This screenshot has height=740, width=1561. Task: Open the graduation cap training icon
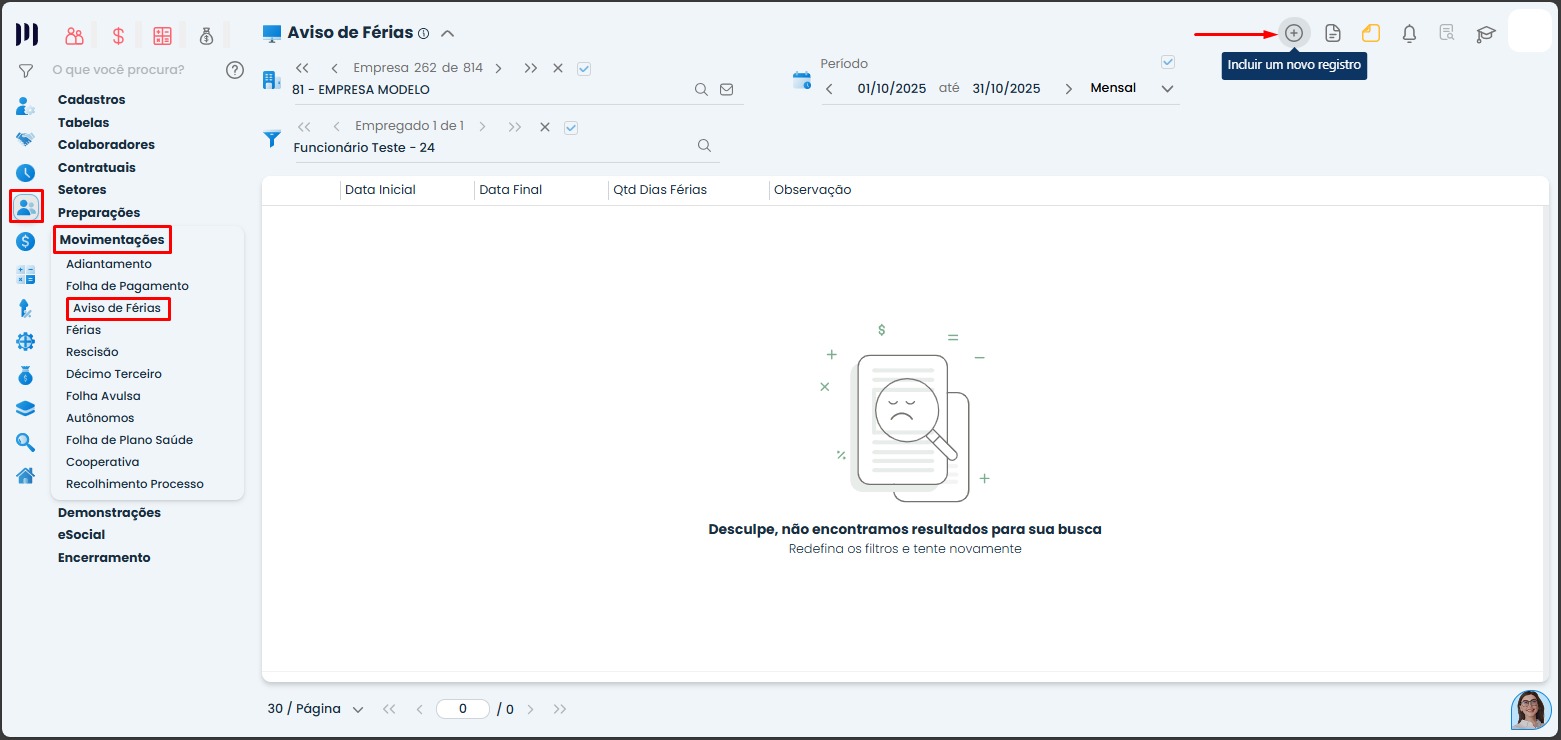tap(1486, 34)
